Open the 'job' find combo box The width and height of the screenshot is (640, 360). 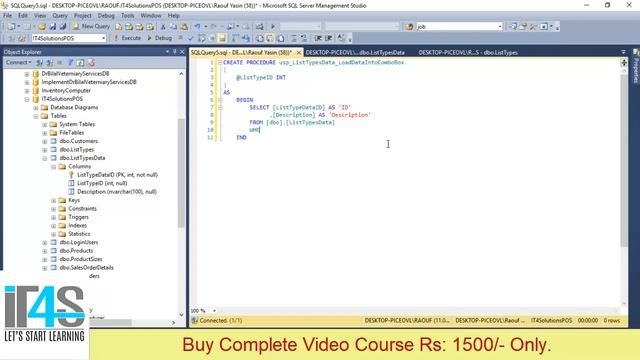[459, 27]
